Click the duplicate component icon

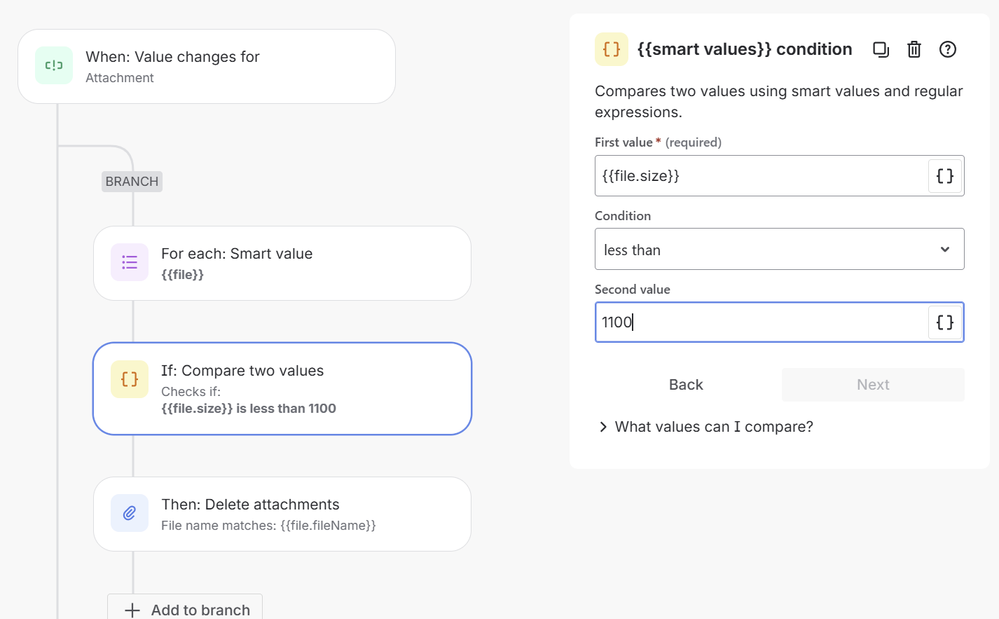tap(880, 50)
